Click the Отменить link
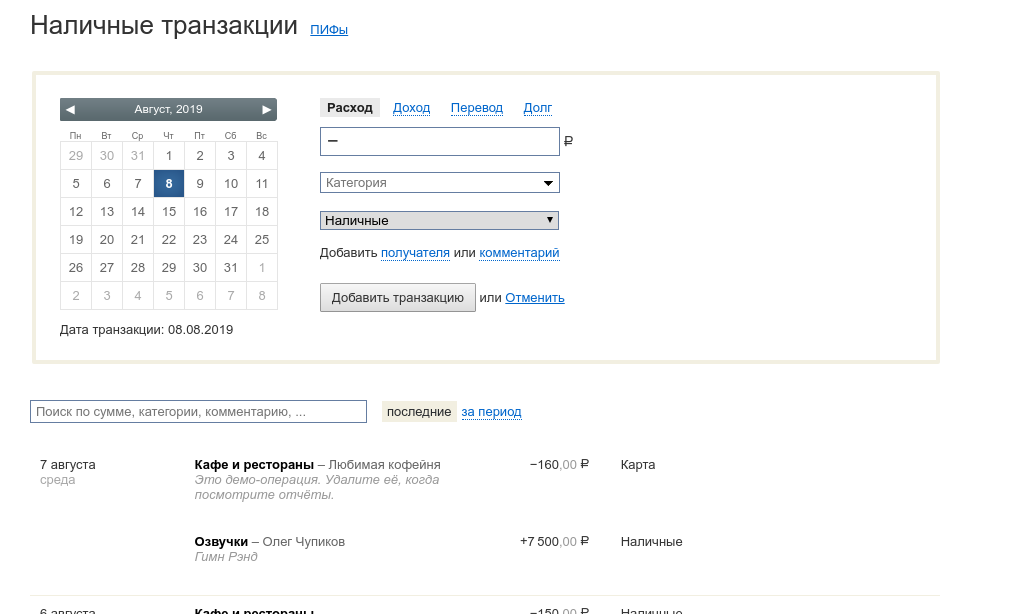Screen dimensions: 1016x614 click(x=534, y=297)
